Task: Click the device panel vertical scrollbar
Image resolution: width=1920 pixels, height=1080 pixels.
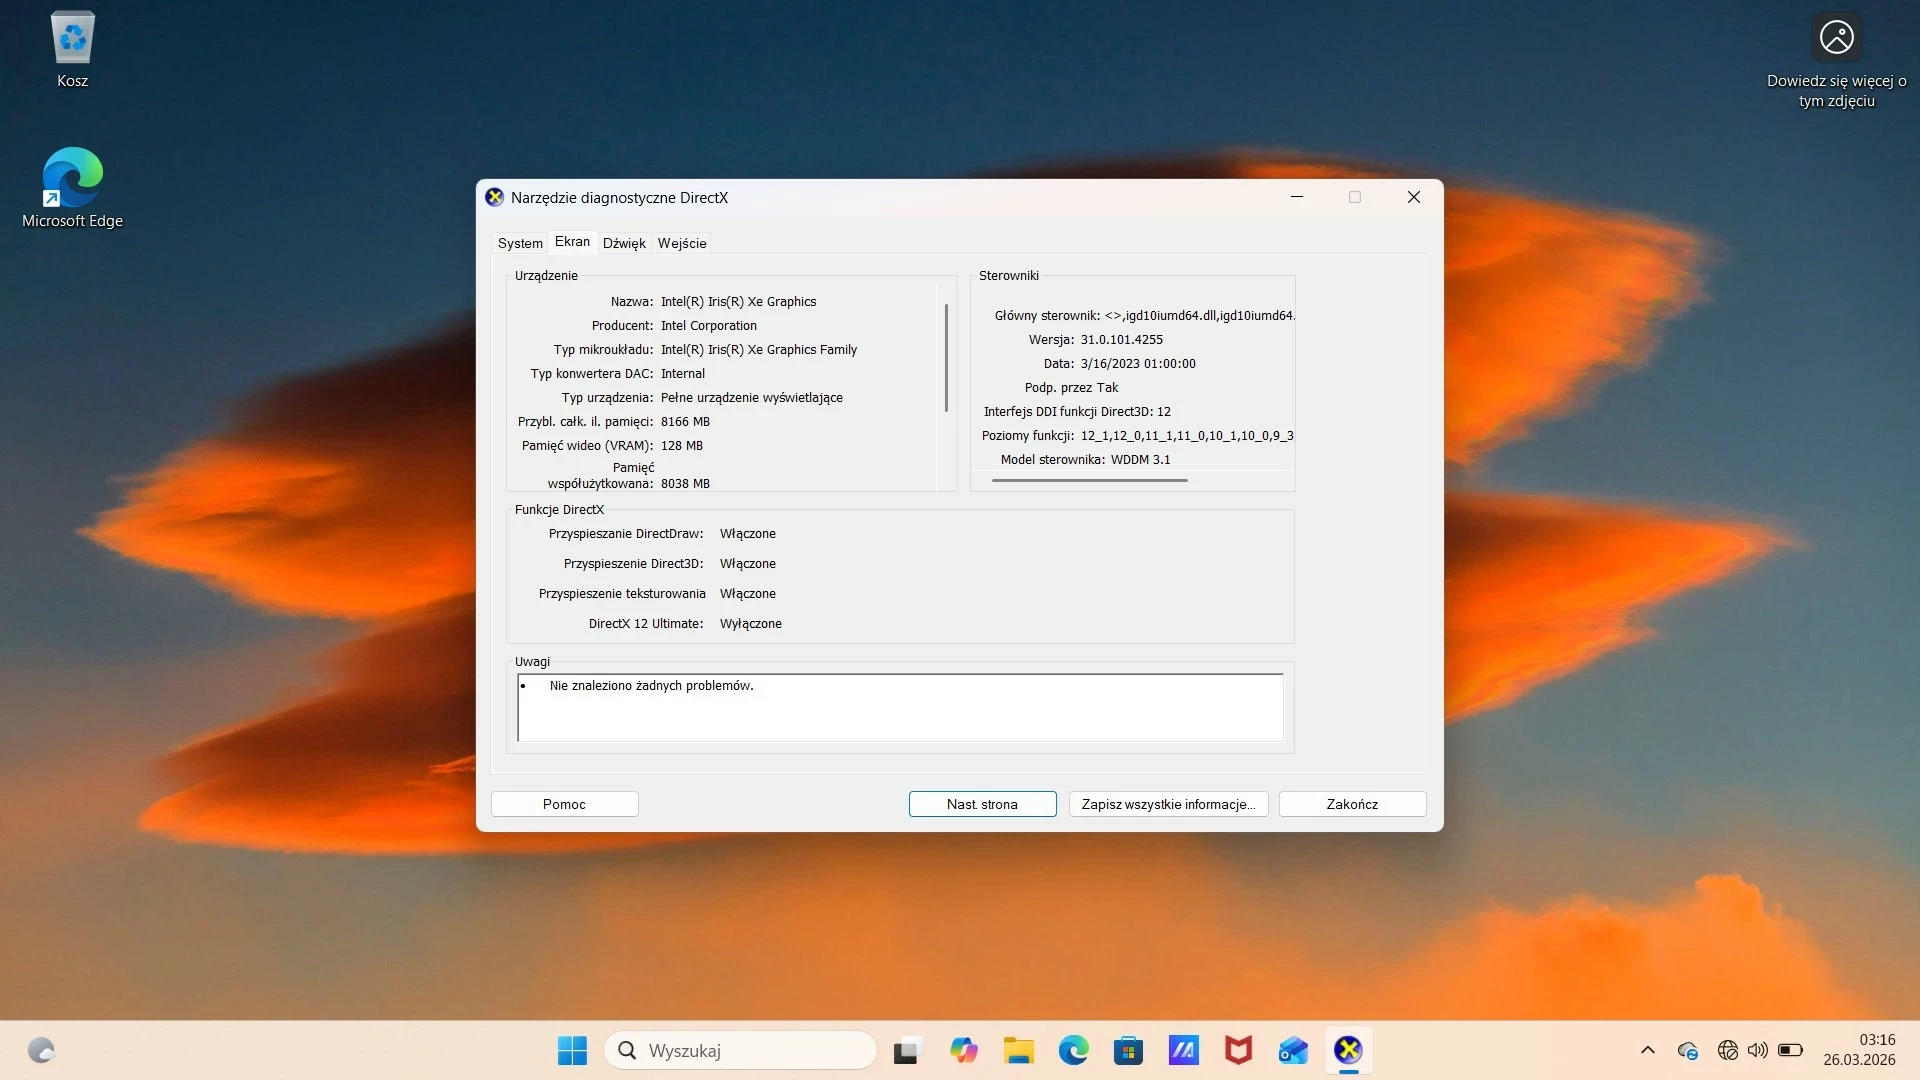Action: click(x=946, y=358)
